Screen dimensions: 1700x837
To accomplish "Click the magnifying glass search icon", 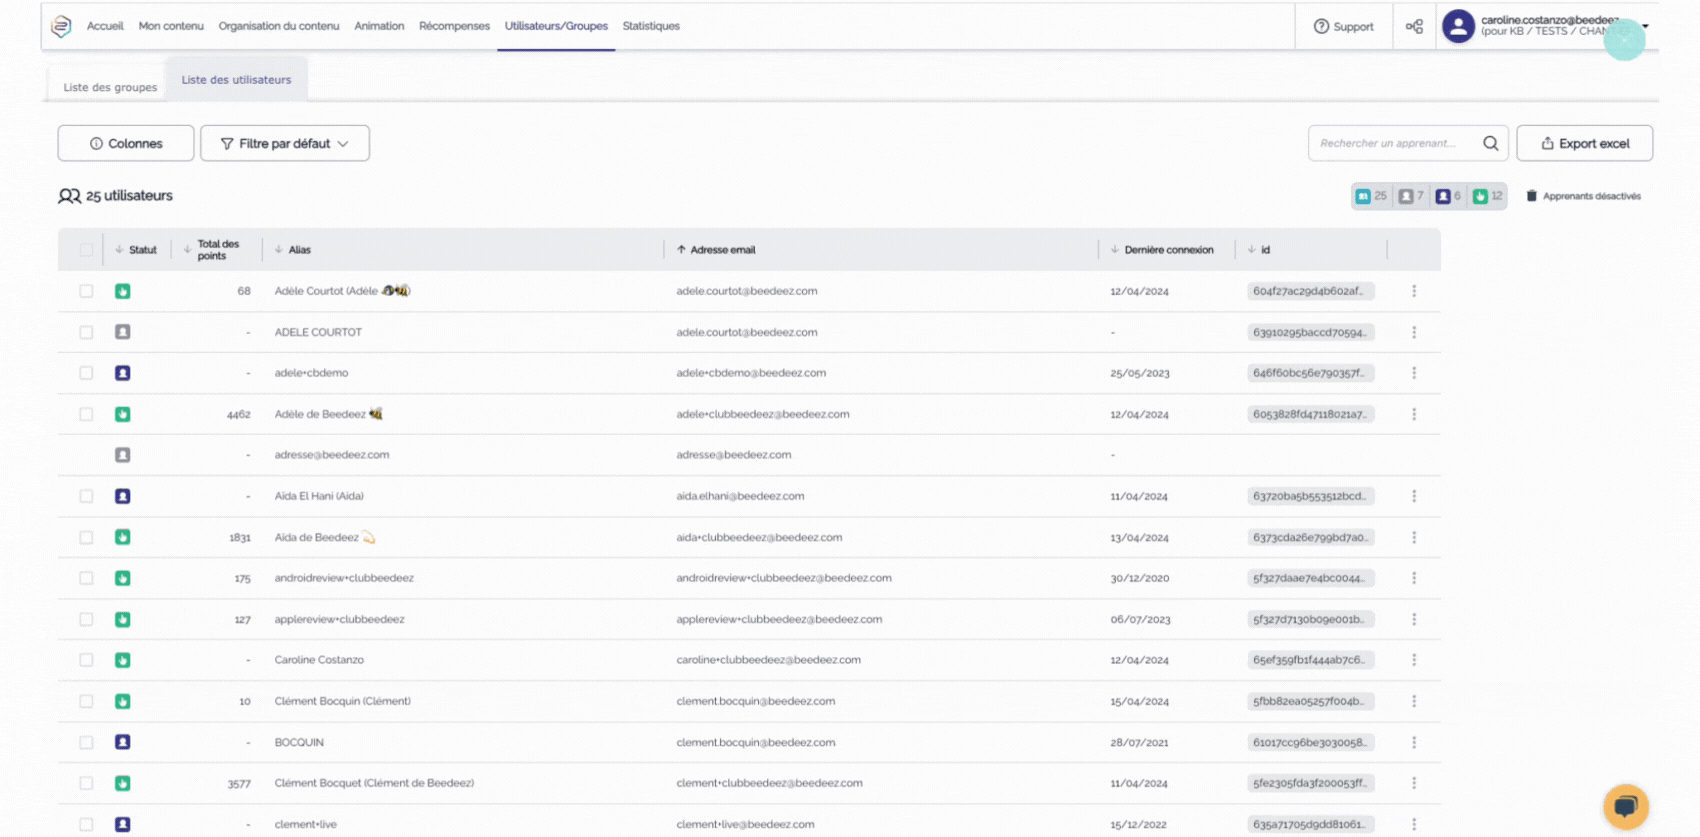I will tap(1490, 143).
